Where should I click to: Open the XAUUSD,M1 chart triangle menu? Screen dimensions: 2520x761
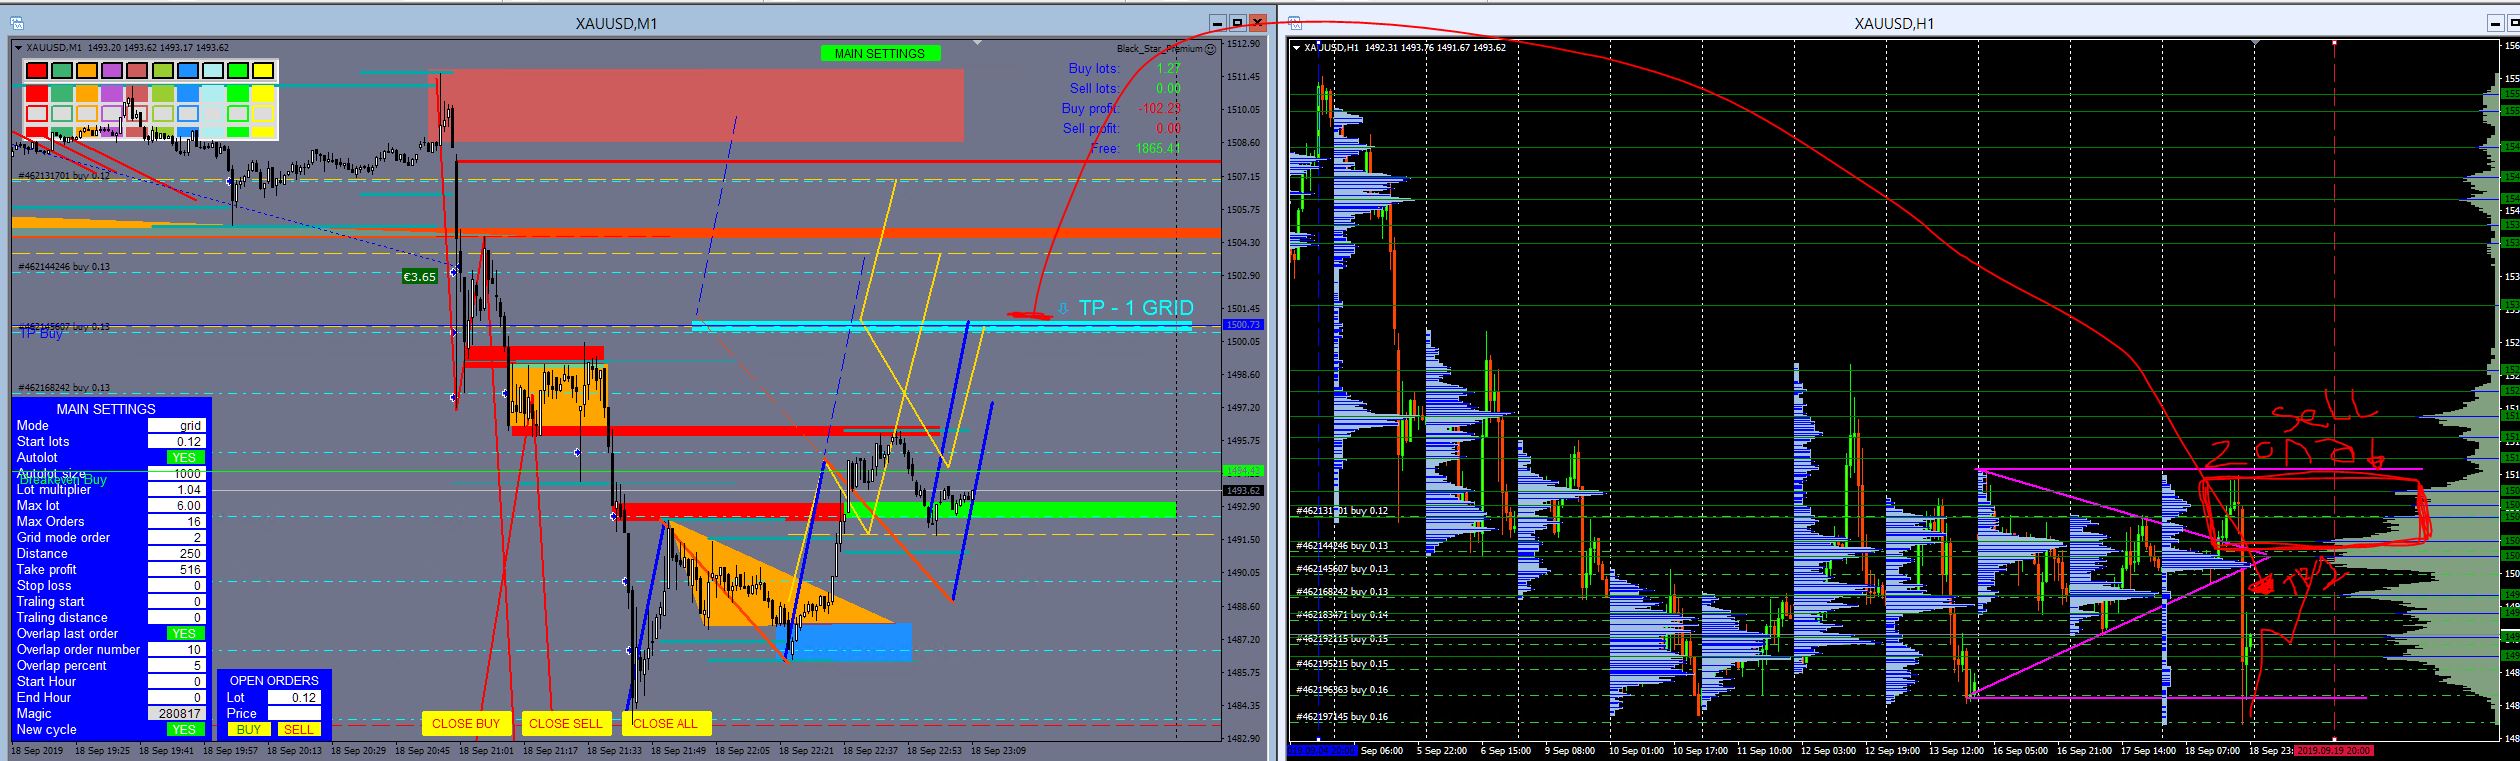pyautogui.click(x=18, y=47)
